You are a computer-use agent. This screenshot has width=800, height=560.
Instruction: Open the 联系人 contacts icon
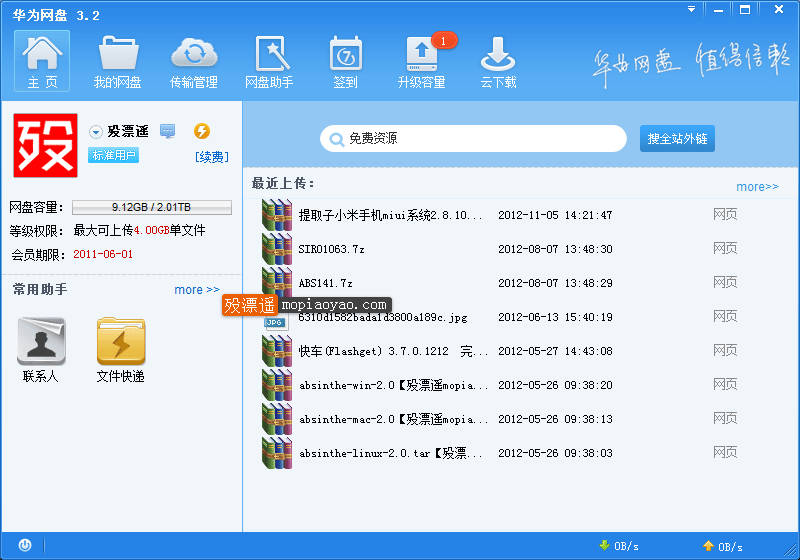click(41, 350)
